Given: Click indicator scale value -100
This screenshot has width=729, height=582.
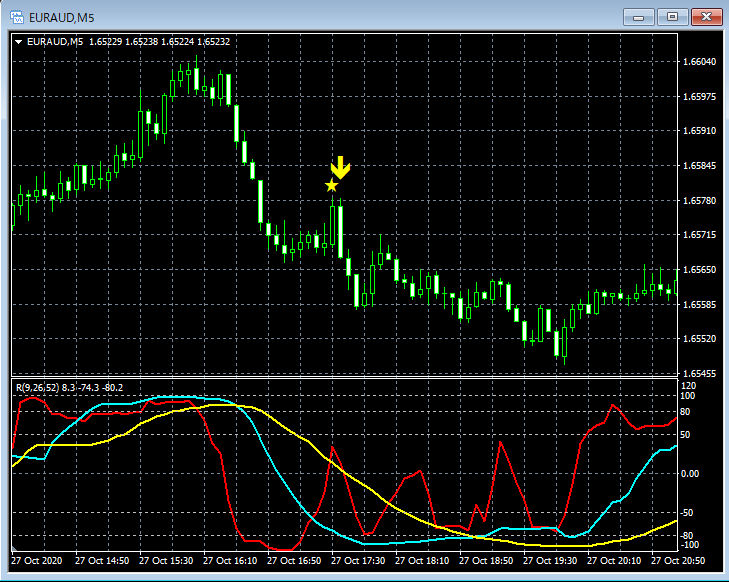Looking at the screenshot, I should point(689,545).
